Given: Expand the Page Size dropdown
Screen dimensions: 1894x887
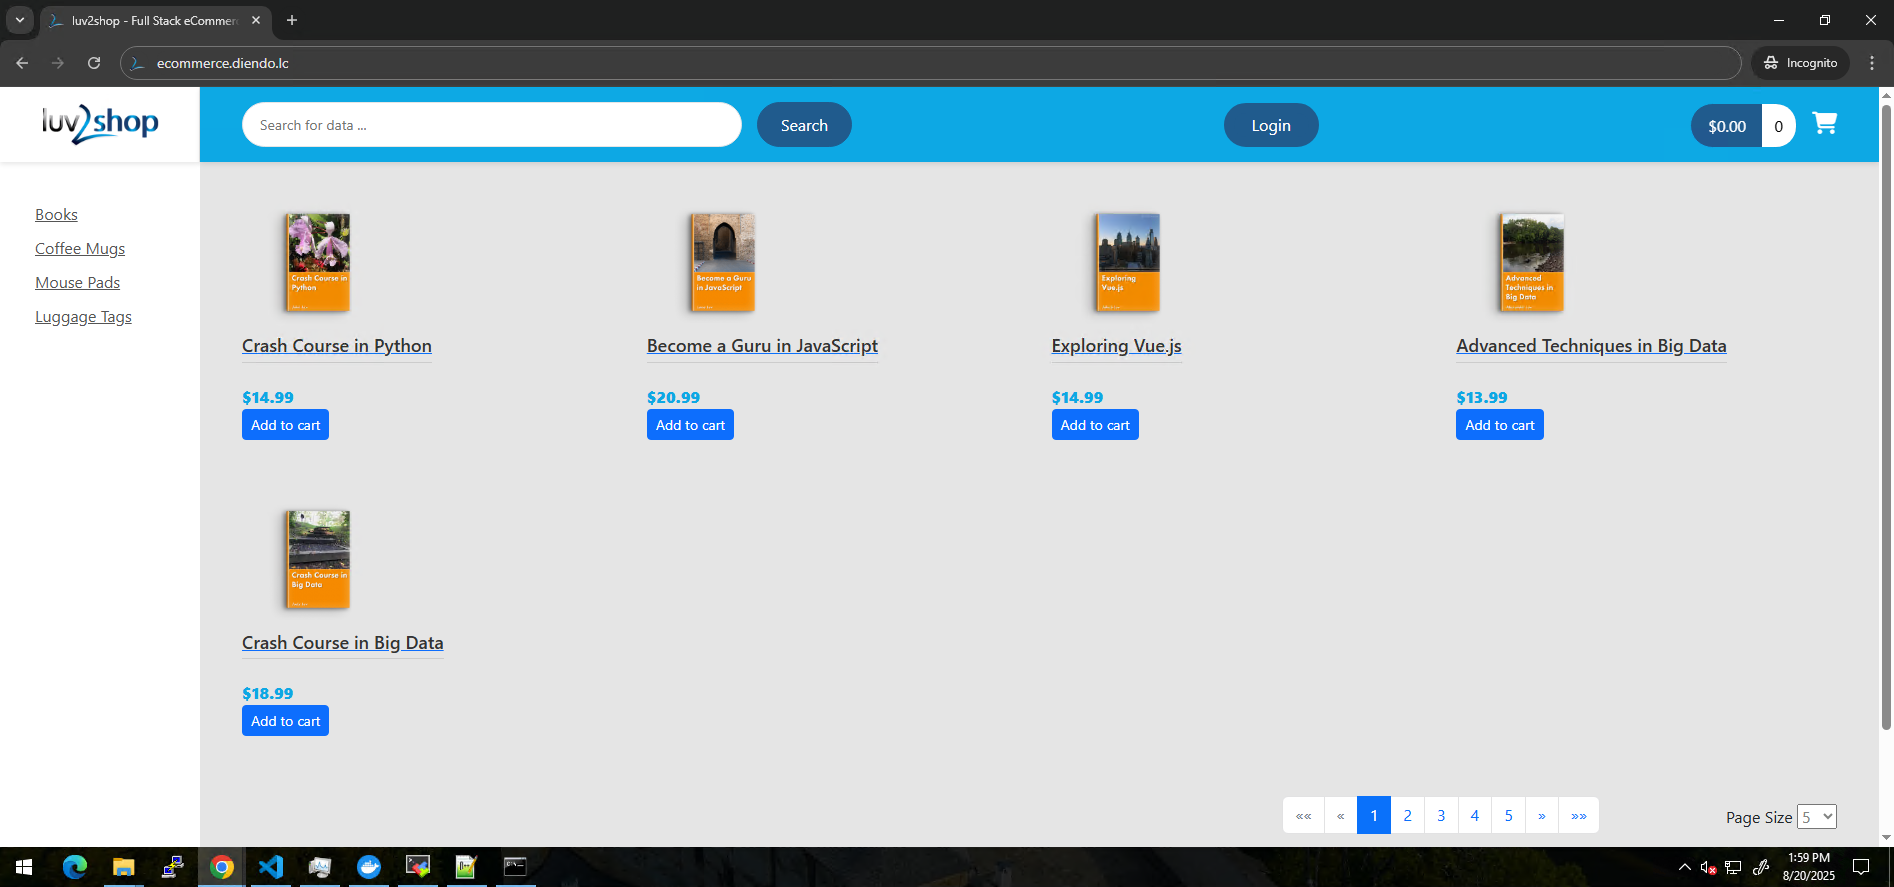Looking at the screenshot, I should [1816, 817].
